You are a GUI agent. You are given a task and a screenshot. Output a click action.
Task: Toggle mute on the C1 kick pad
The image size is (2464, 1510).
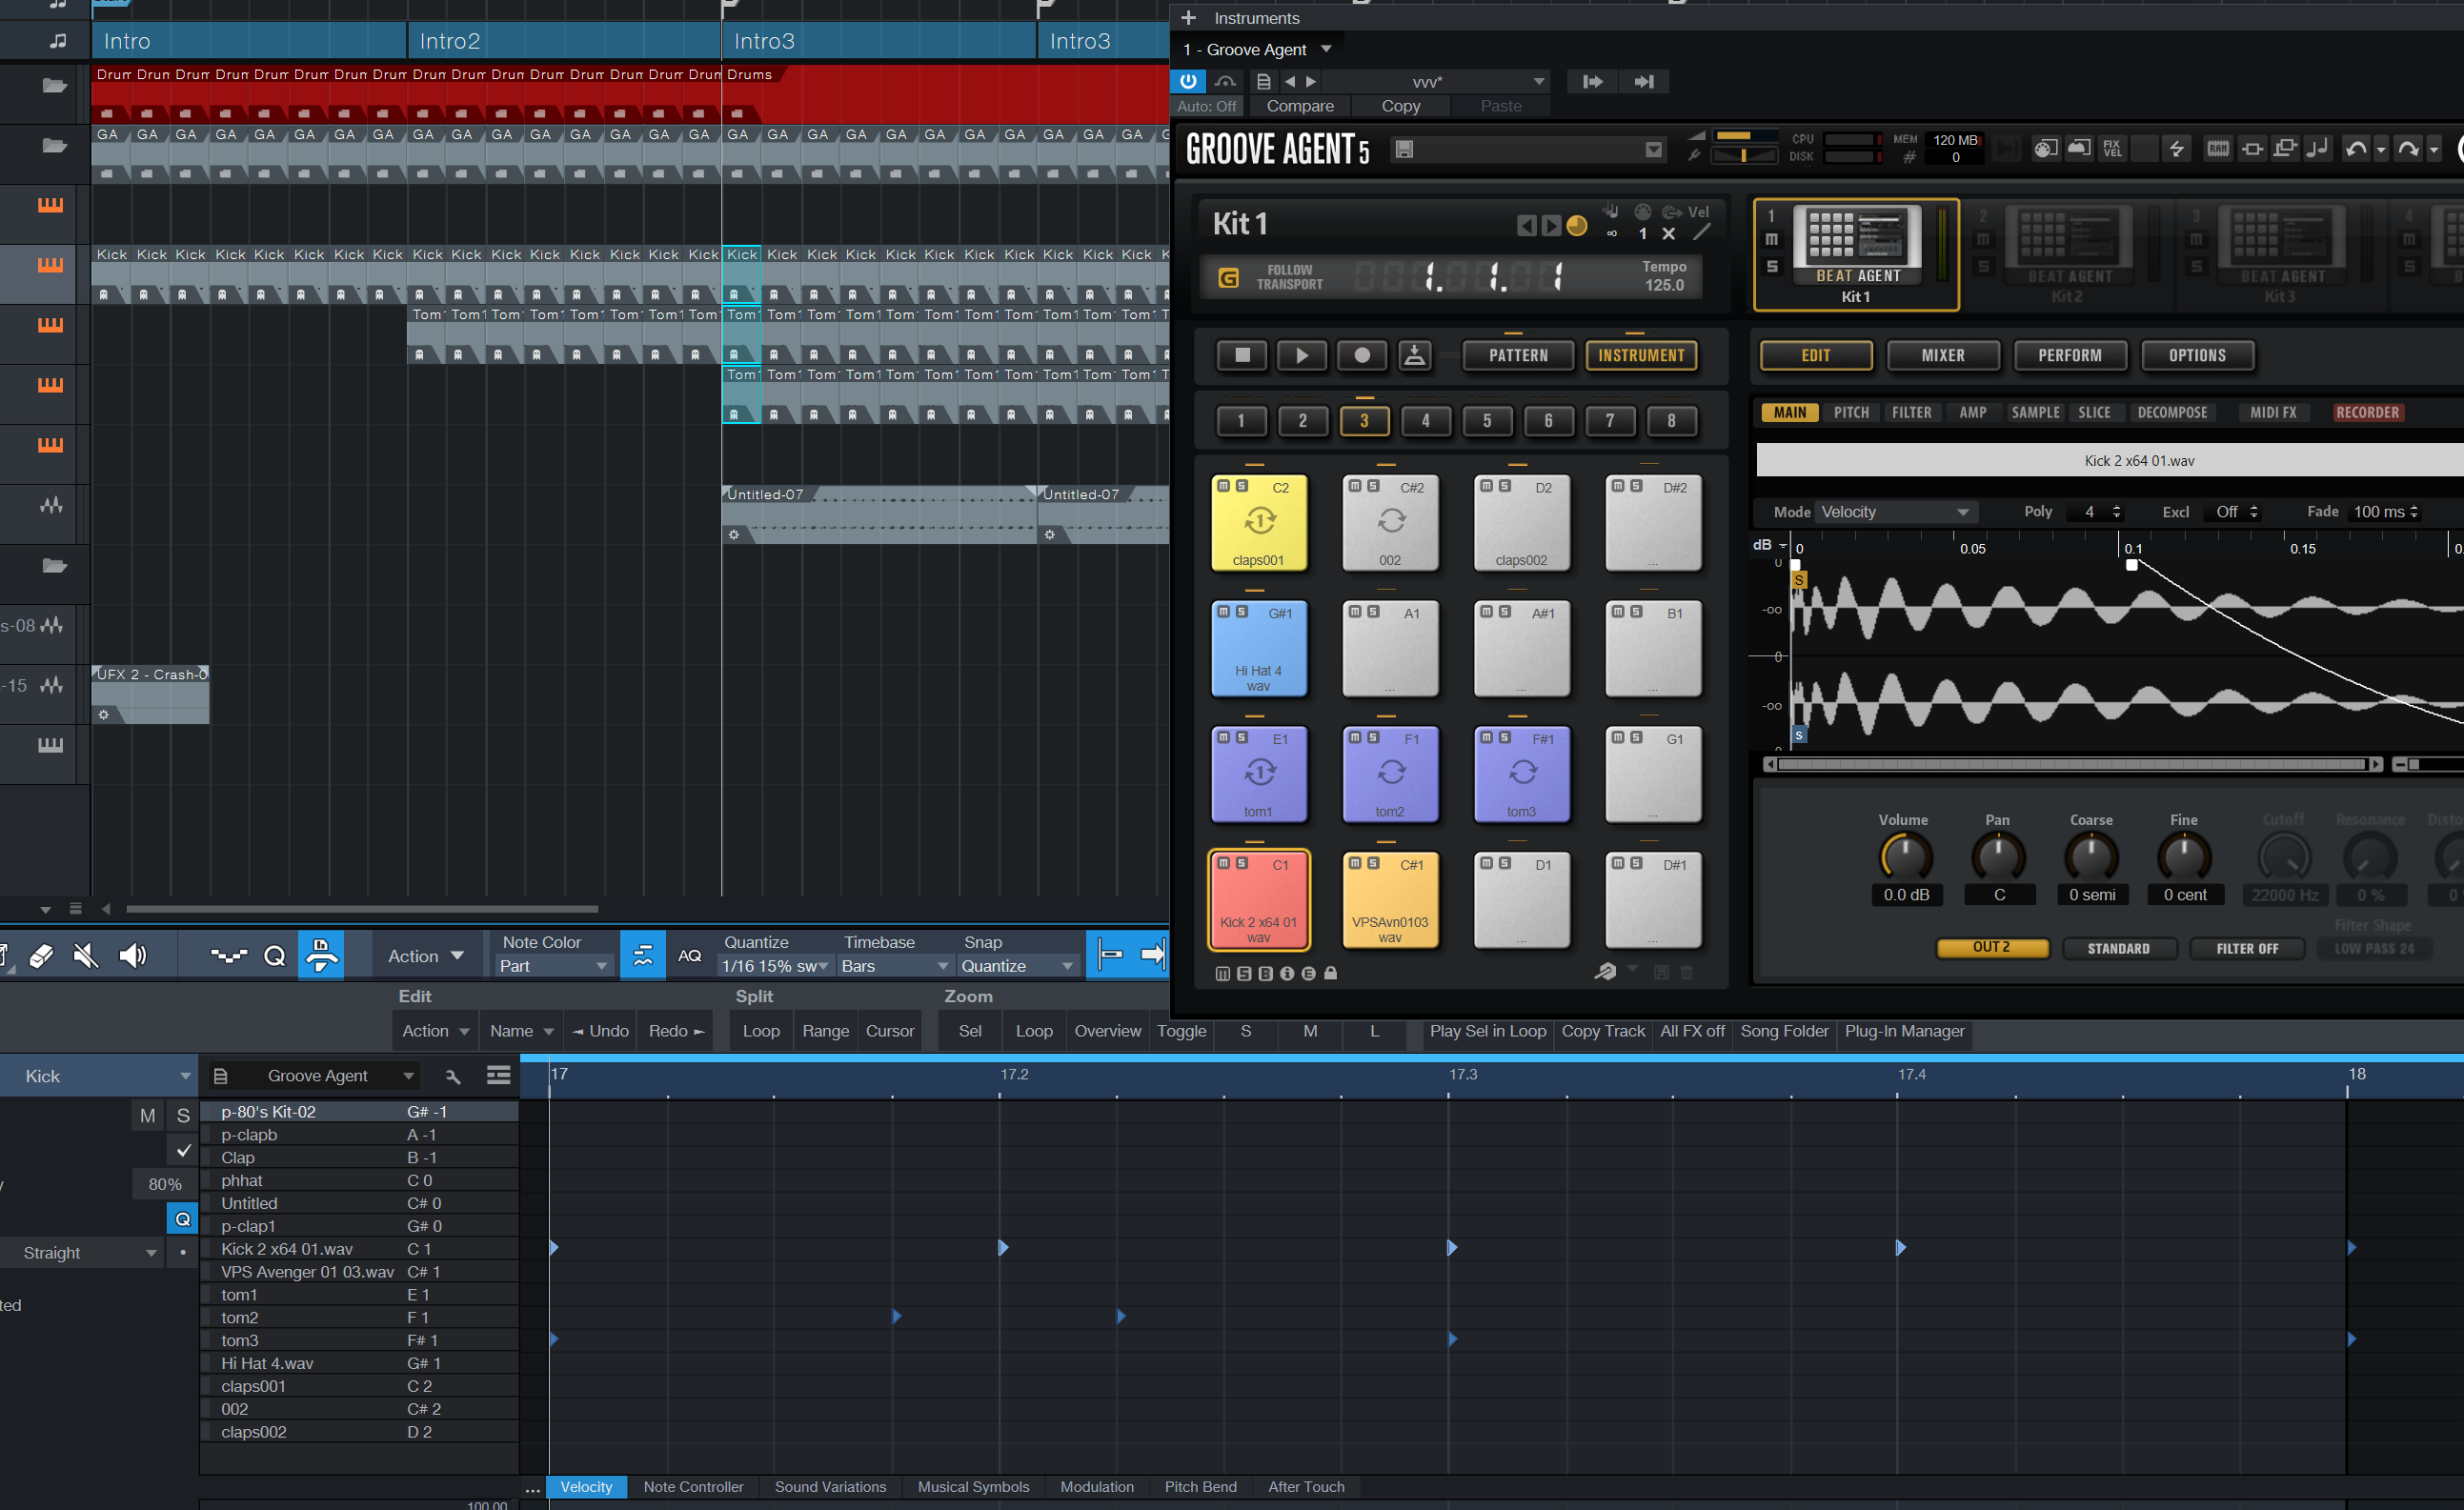point(1223,863)
